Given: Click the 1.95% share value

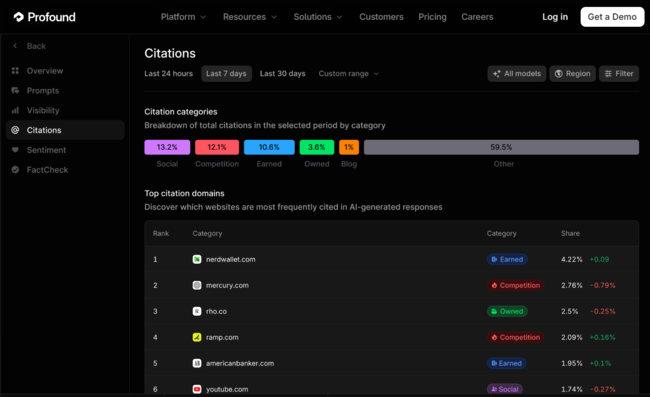Looking at the screenshot, I should pyautogui.click(x=572, y=363).
